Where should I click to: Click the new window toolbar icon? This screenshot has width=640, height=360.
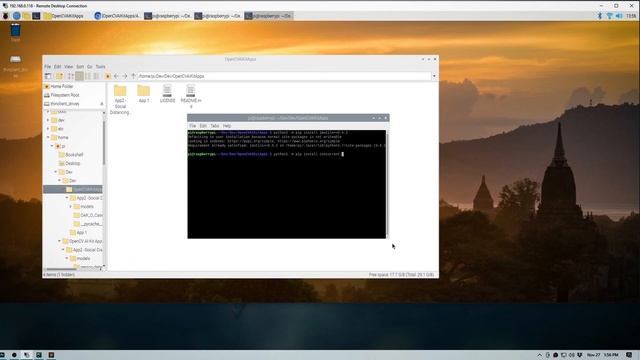(48, 76)
